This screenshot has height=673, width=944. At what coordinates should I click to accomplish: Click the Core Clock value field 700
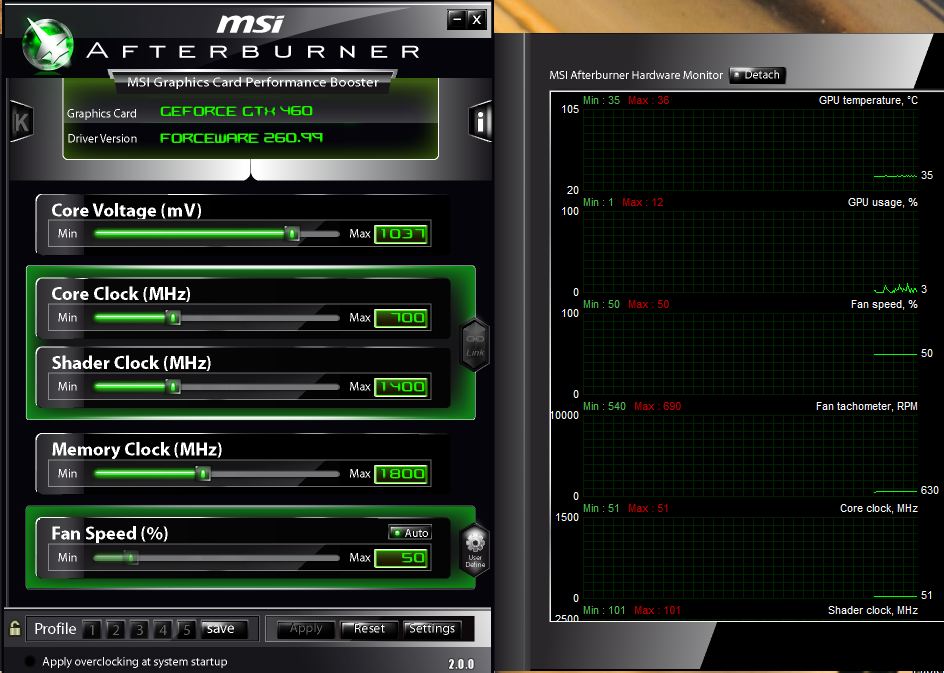pyautogui.click(x=401, y=318)
